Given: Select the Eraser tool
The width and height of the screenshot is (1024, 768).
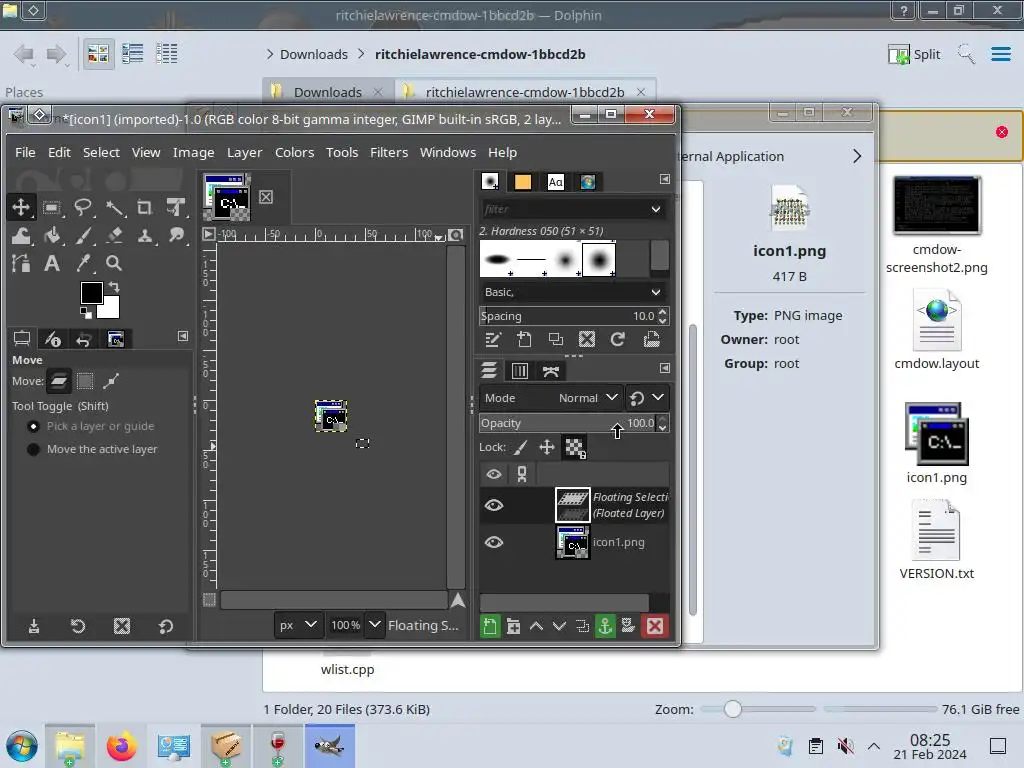Looking at the screenshot, I should (x=115, y=236).
